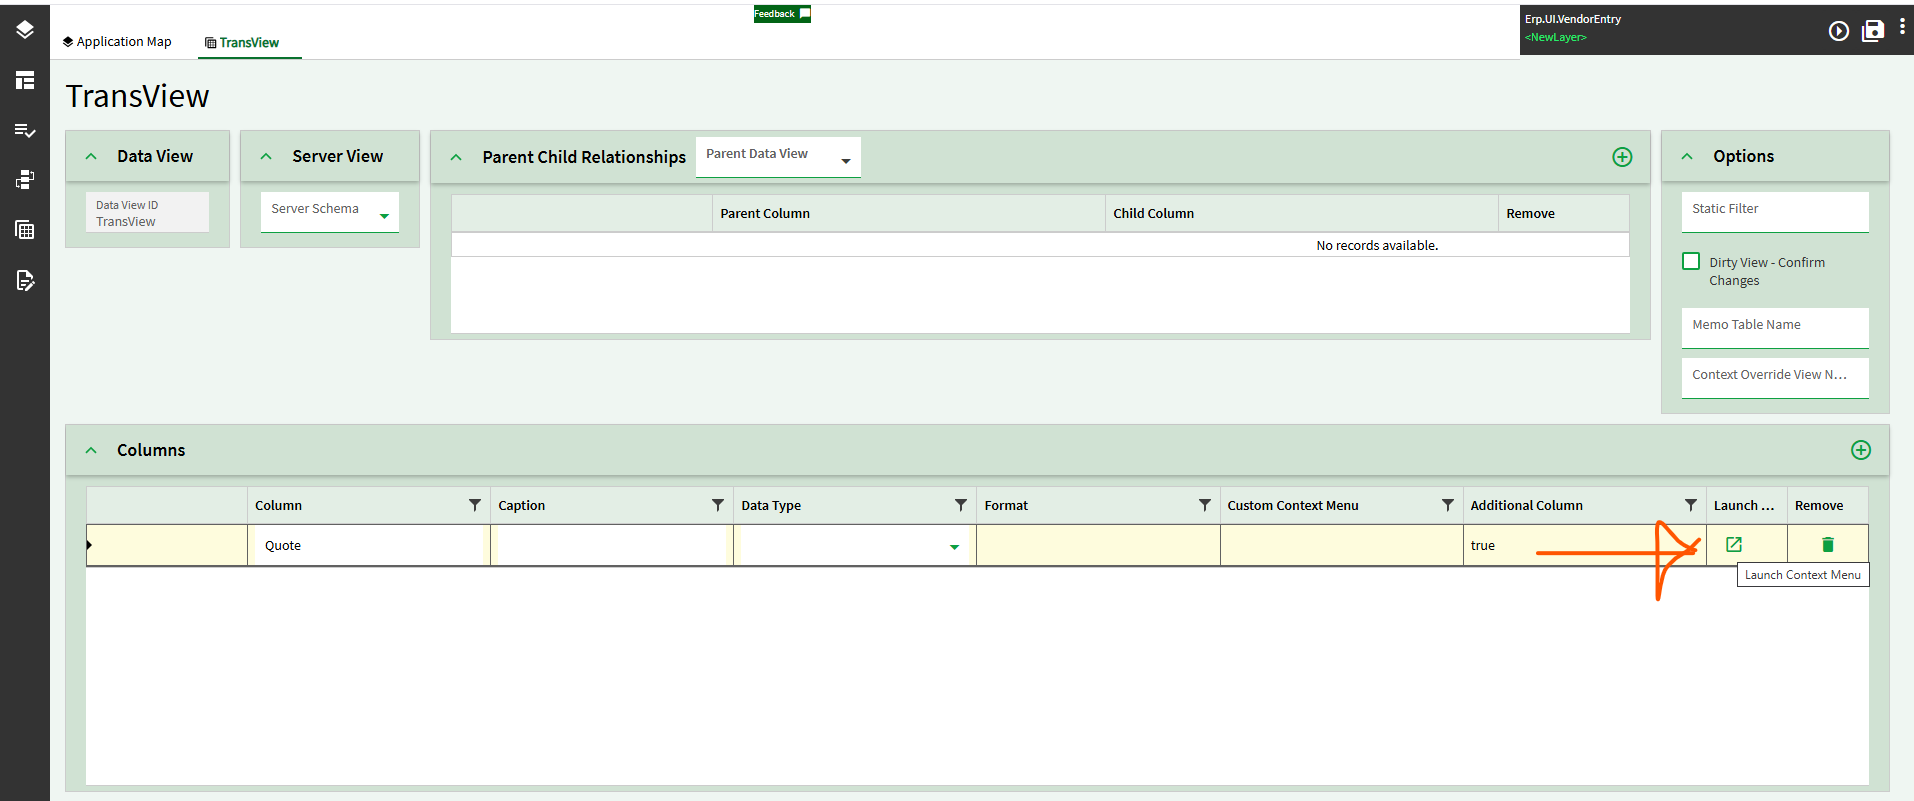
Task: Click the Static Filter field
Action: (1775, 212)
